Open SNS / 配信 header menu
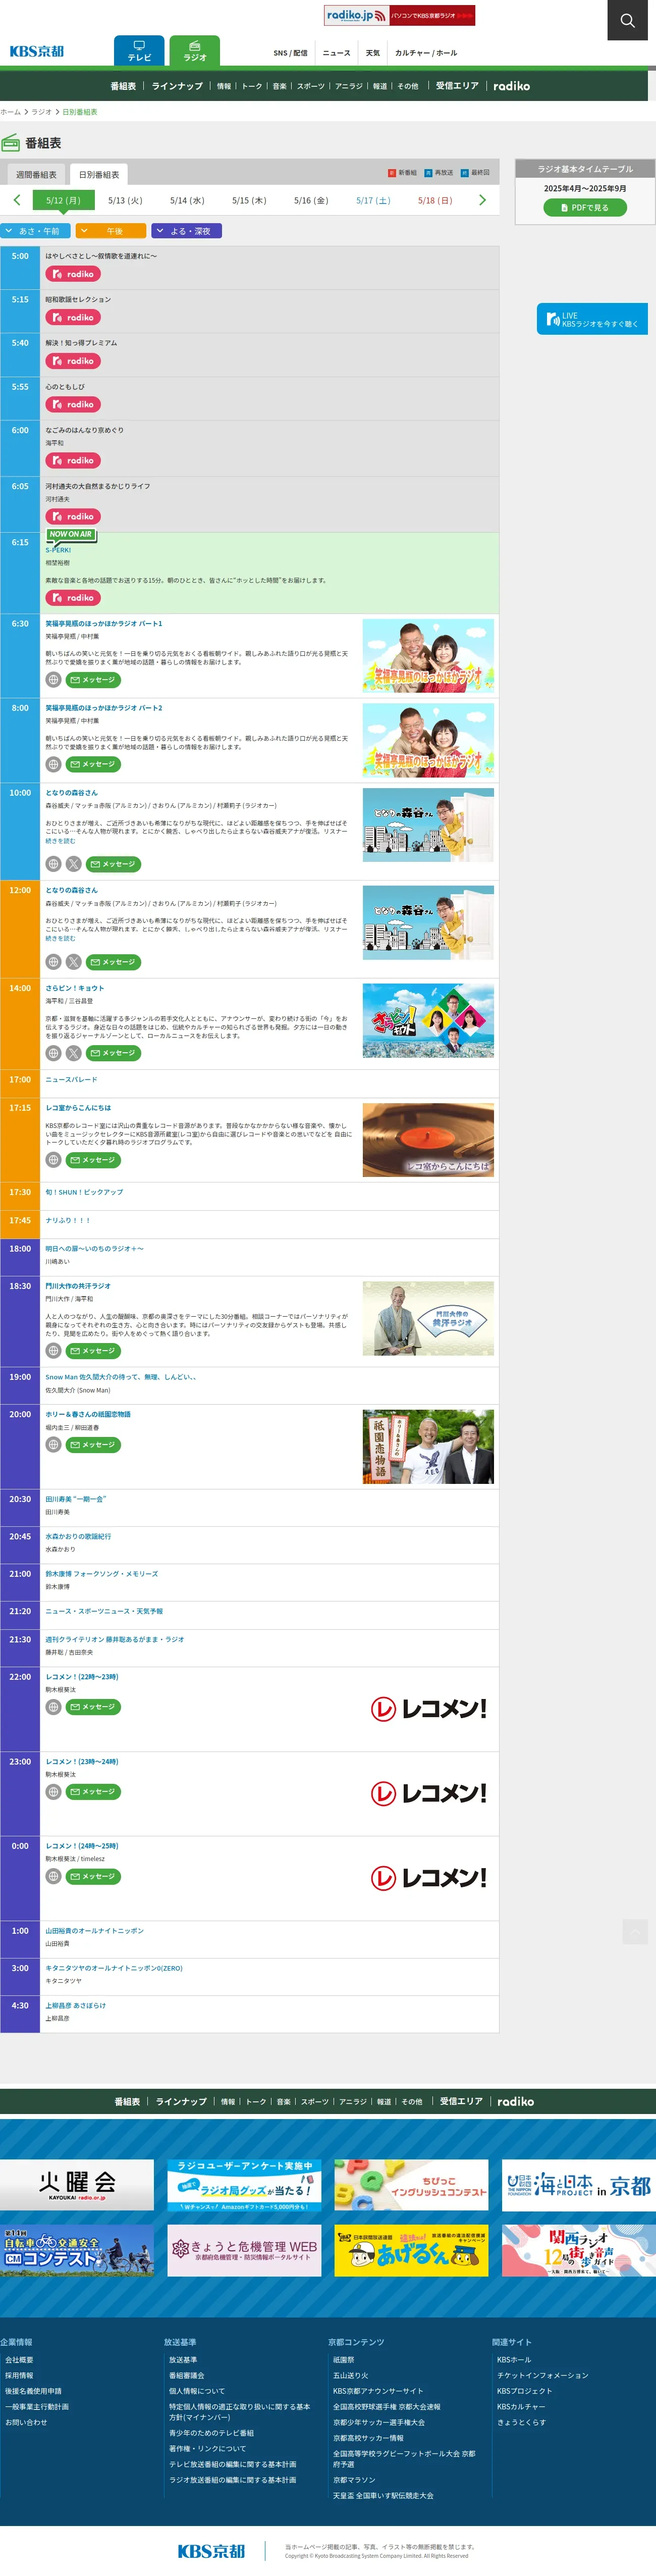This screenshot has height=2576, width=656. pos(290,53)
